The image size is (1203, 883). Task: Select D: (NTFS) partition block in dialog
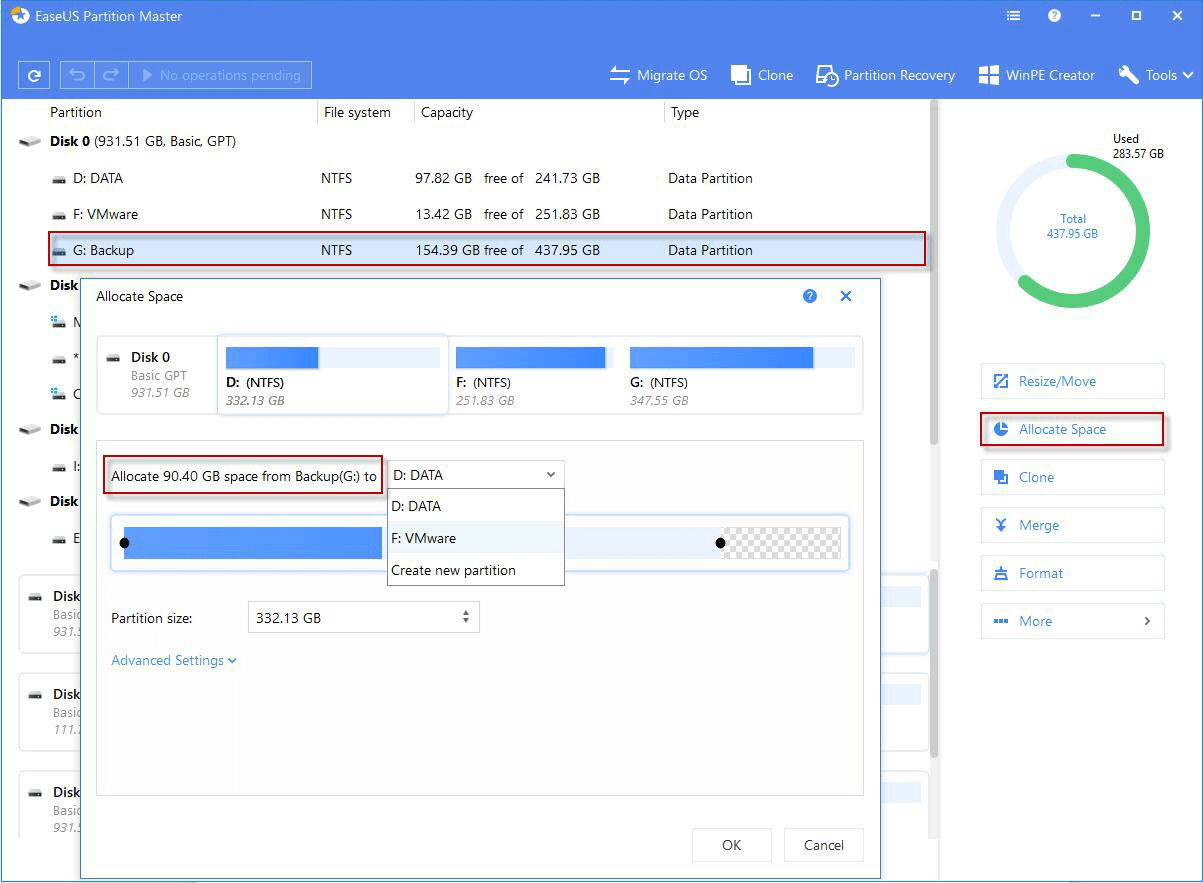click(332, 375)
